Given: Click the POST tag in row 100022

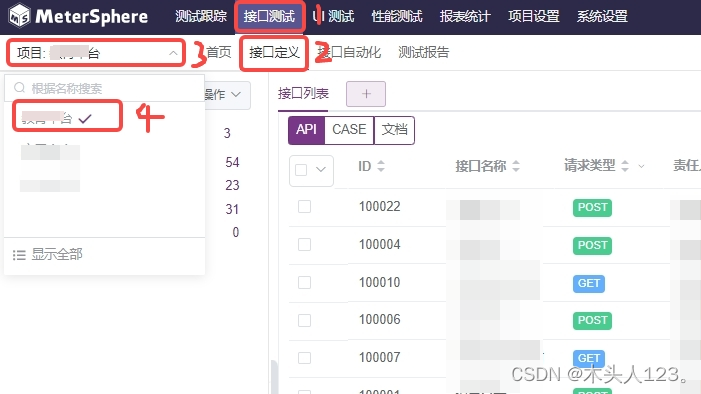Looking at the screenshot, I should [x=592, y=208].
